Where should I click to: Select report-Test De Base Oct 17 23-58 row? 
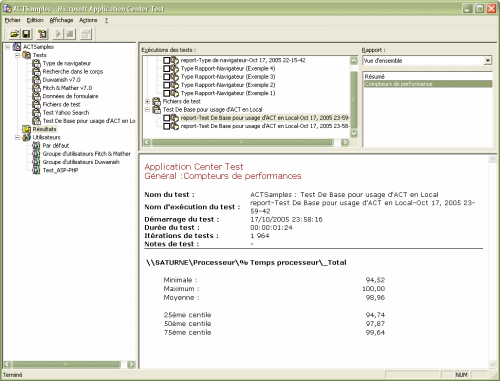[x=265, y=126]
